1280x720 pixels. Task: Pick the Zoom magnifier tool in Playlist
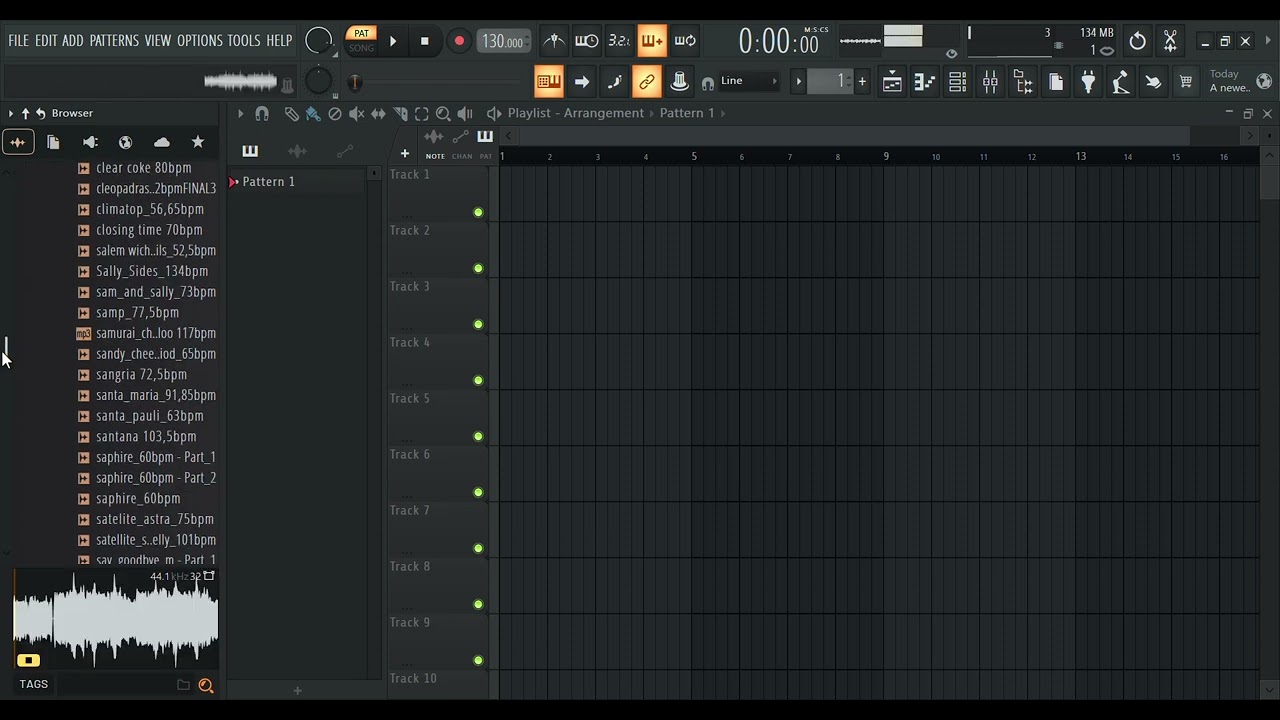pos(443,114)
